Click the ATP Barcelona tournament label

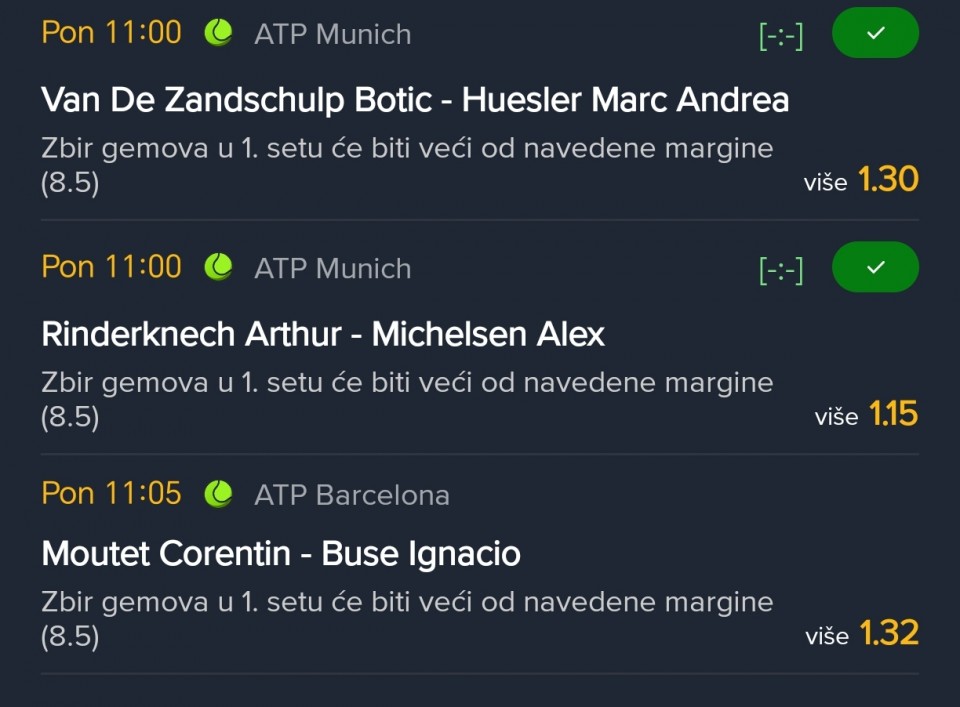351,495
